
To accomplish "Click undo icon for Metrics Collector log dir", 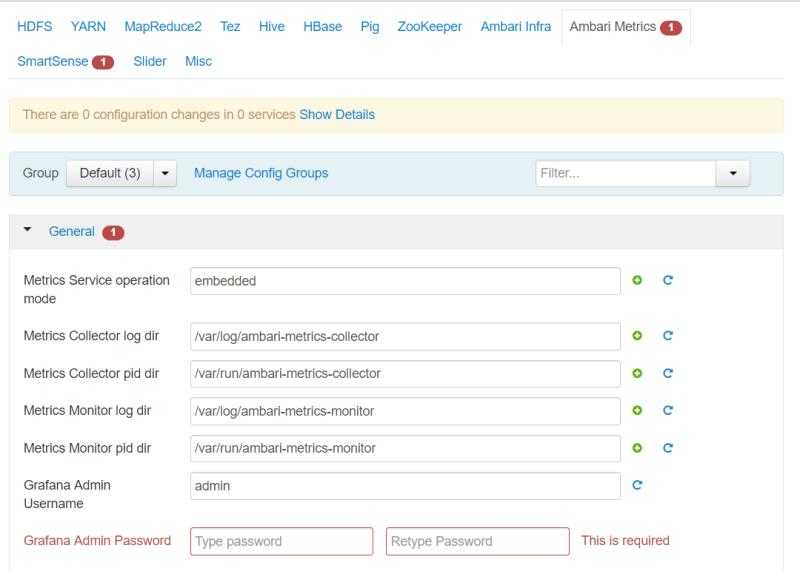I will (667, 335).
